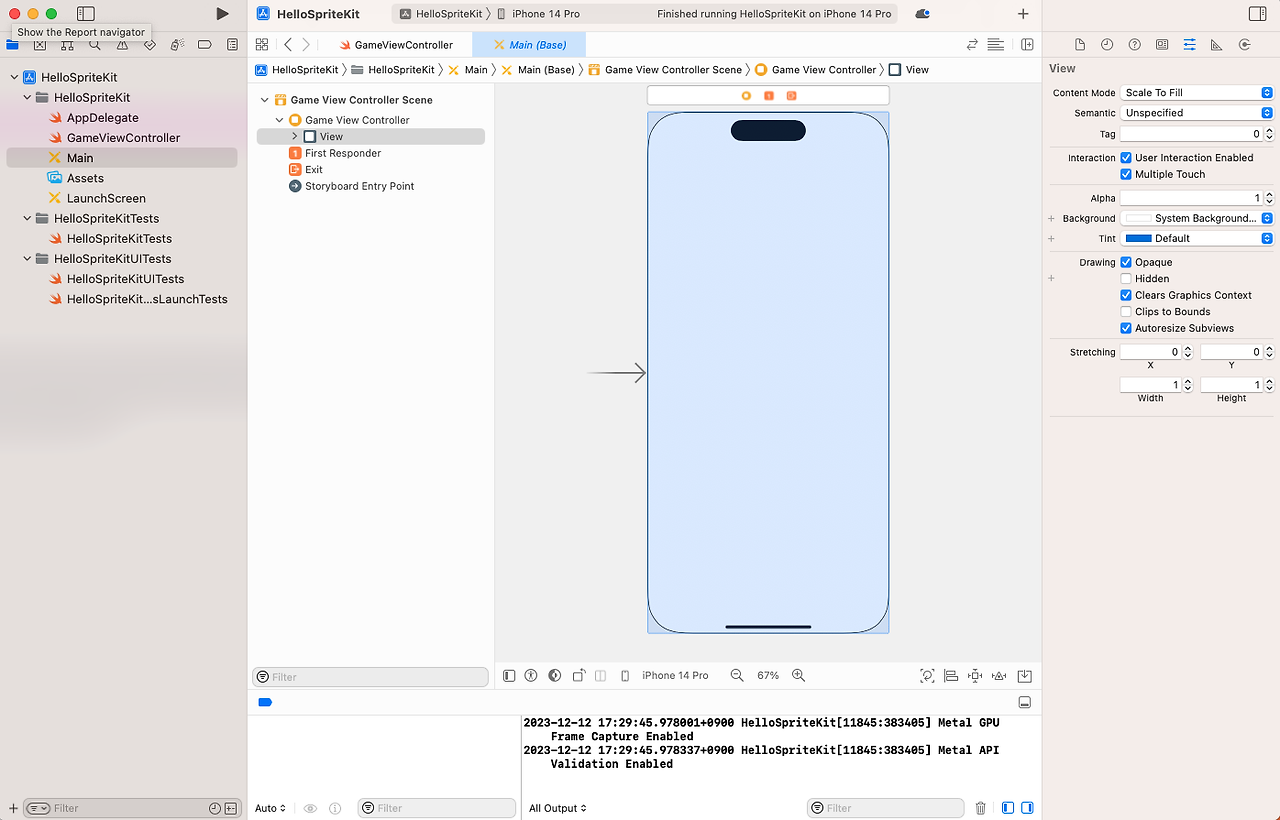The height and width of the screenshot is (820, 1280).
Task: Switch to the GameViewController tab
Action: (x=396, y=45)
